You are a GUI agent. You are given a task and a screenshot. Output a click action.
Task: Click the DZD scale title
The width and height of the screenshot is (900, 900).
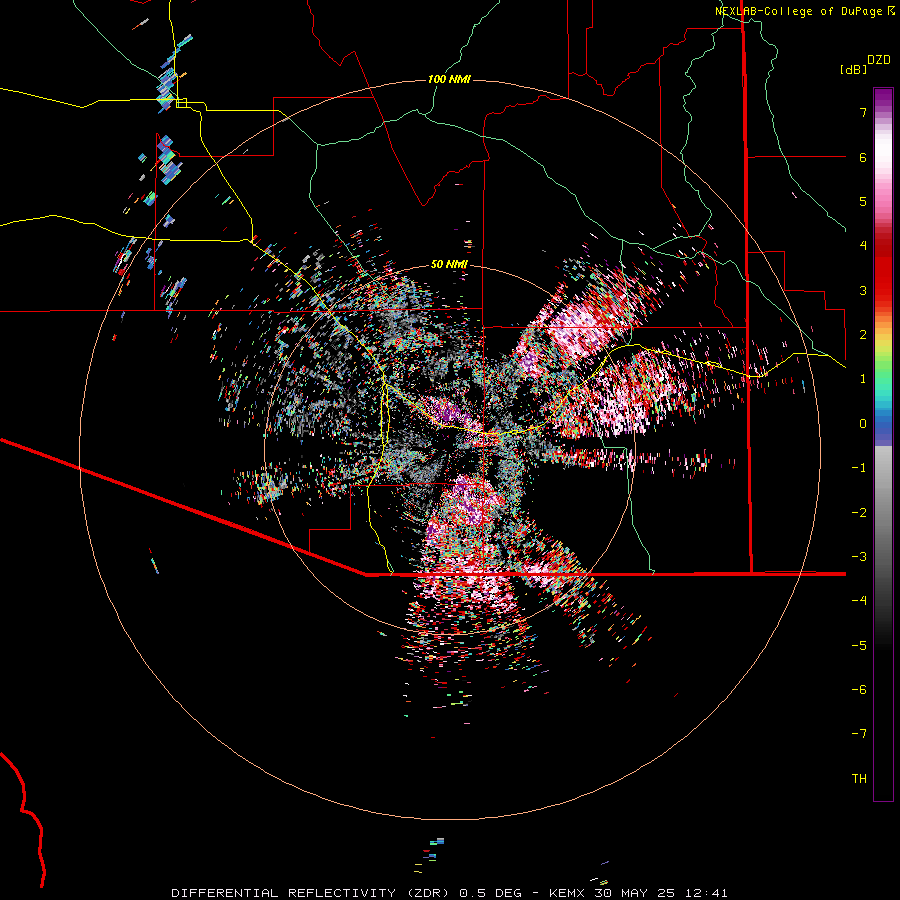click(879, 60)
